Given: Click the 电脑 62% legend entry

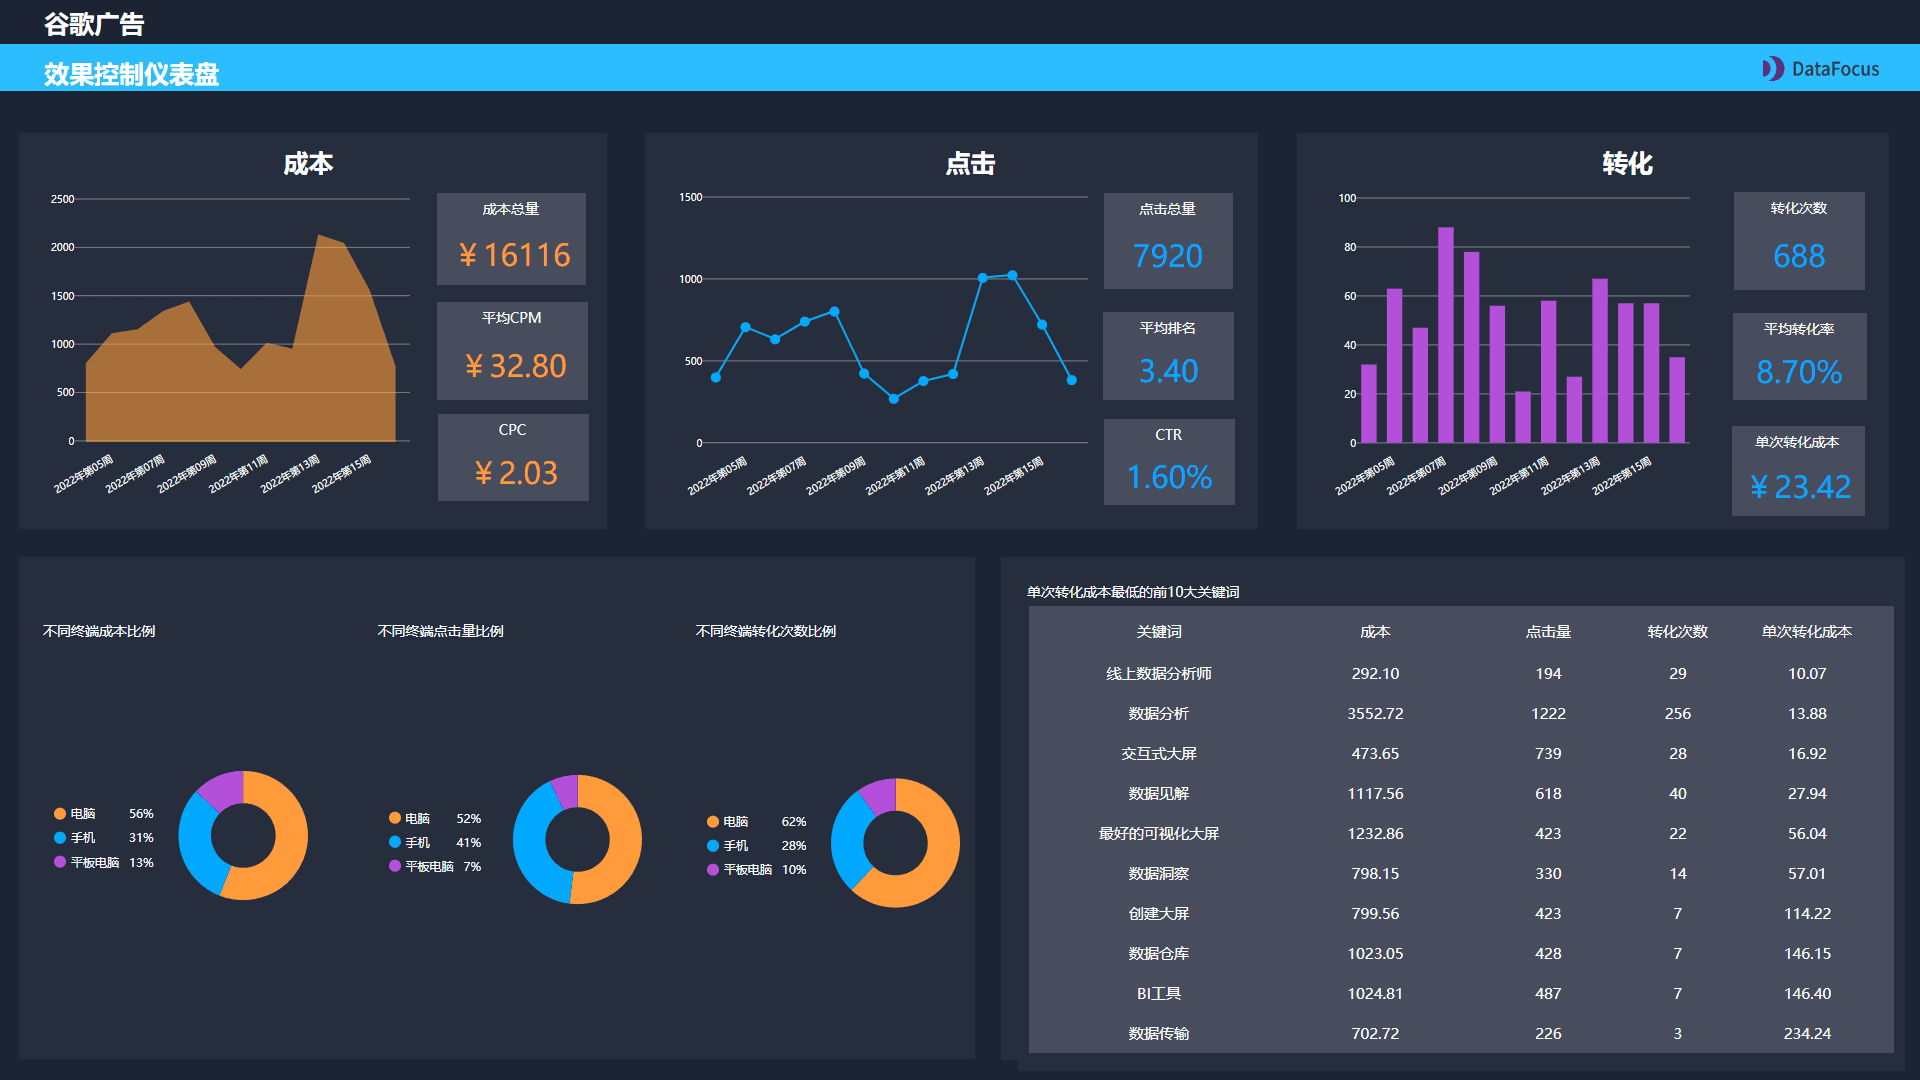Looking at the screenshot, I should tap(756, 821).
